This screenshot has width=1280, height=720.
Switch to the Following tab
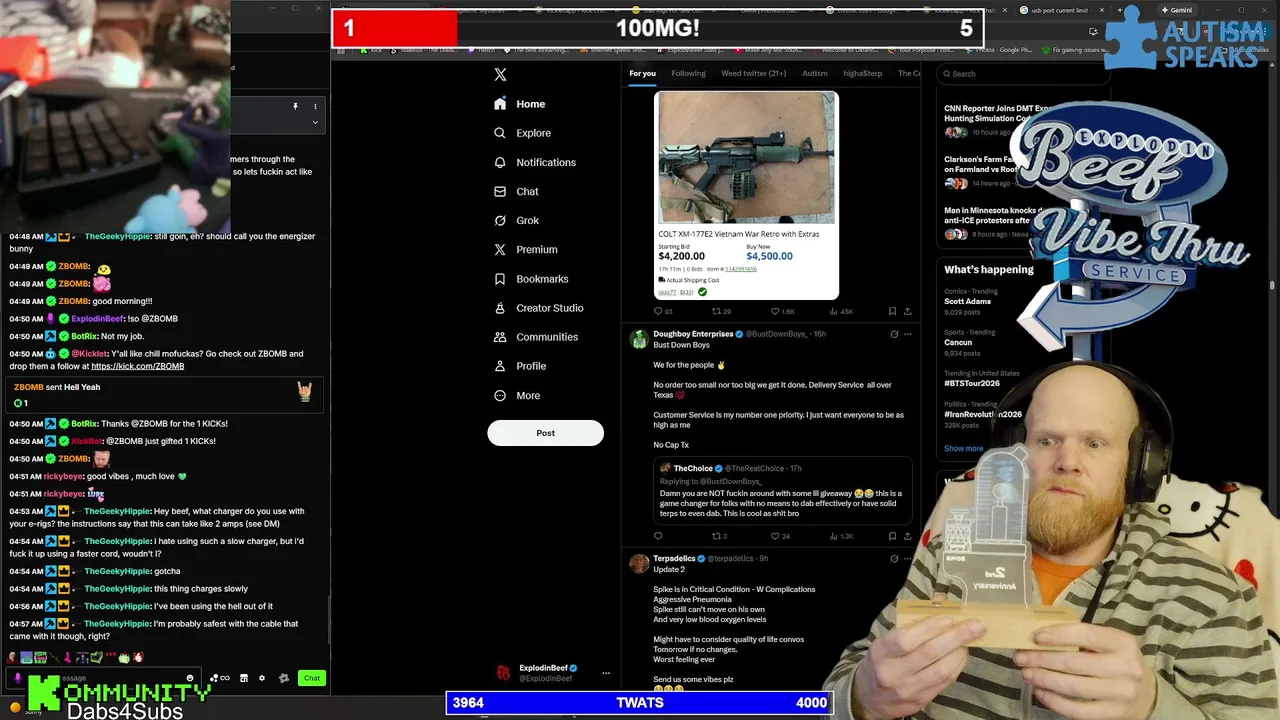click(688, 73)
